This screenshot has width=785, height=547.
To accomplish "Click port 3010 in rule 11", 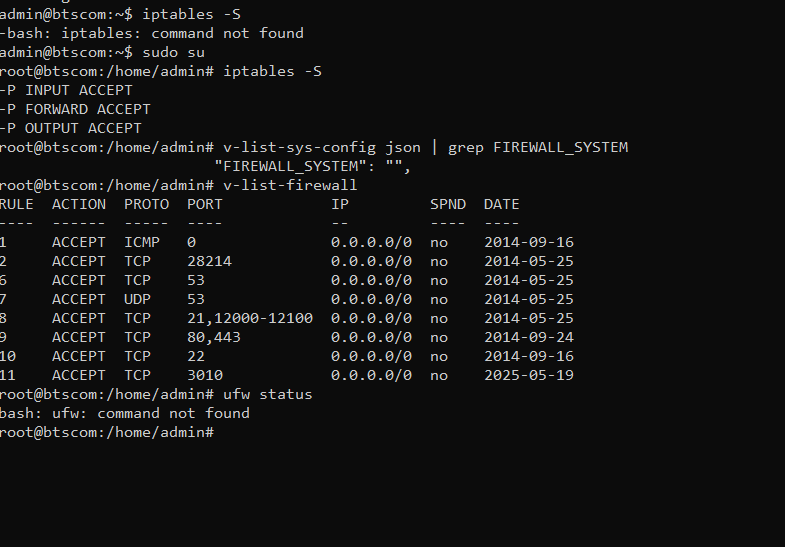I will tap(205, 375).
